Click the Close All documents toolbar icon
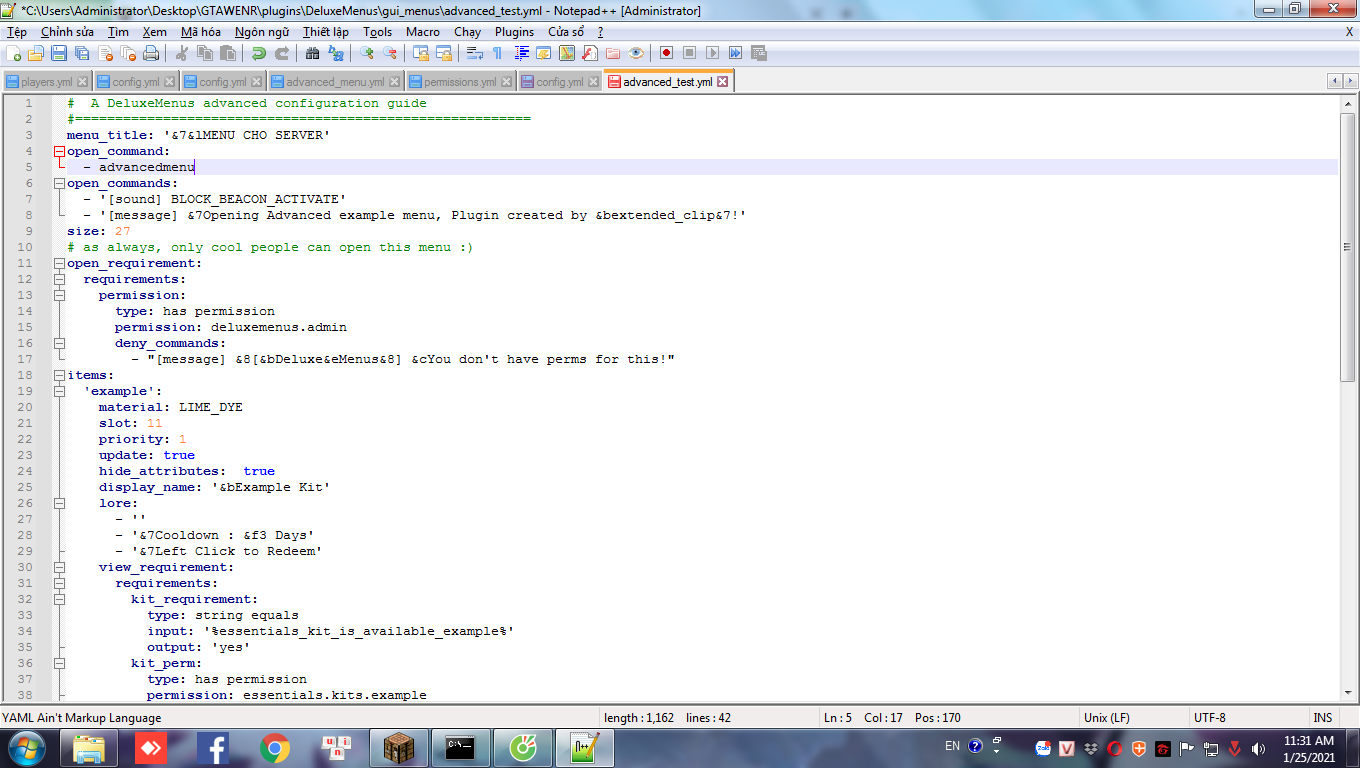Viewport: 1360px width, 768px height. click(128, 53)
